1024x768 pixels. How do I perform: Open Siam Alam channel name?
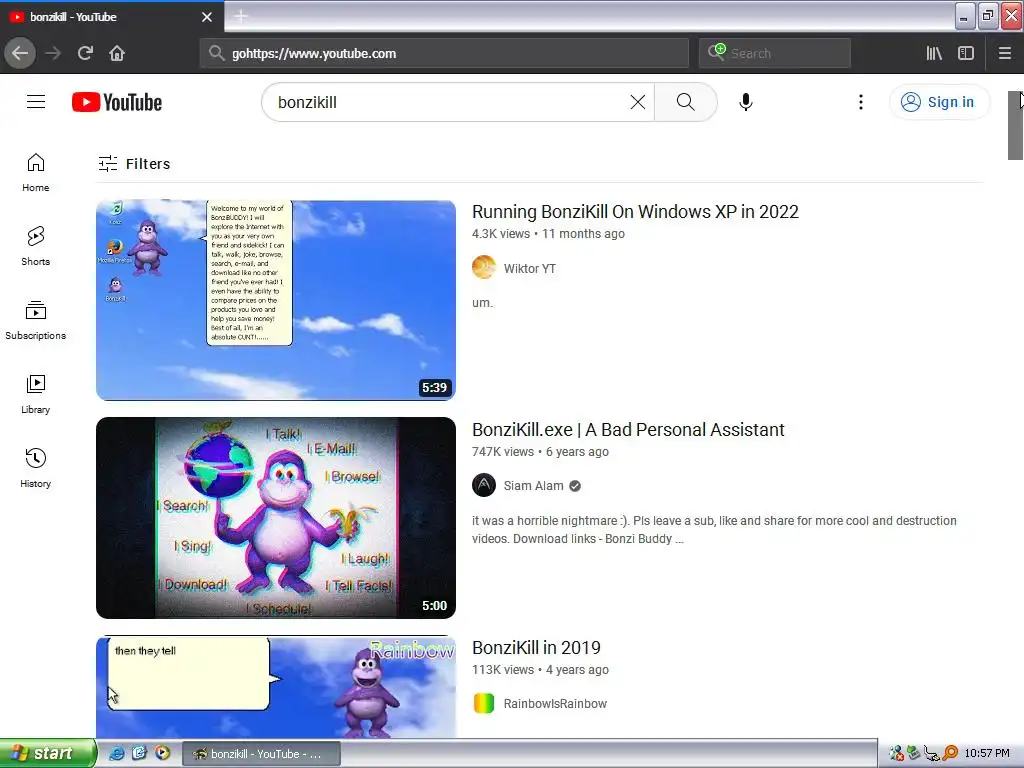pos(534,486)
